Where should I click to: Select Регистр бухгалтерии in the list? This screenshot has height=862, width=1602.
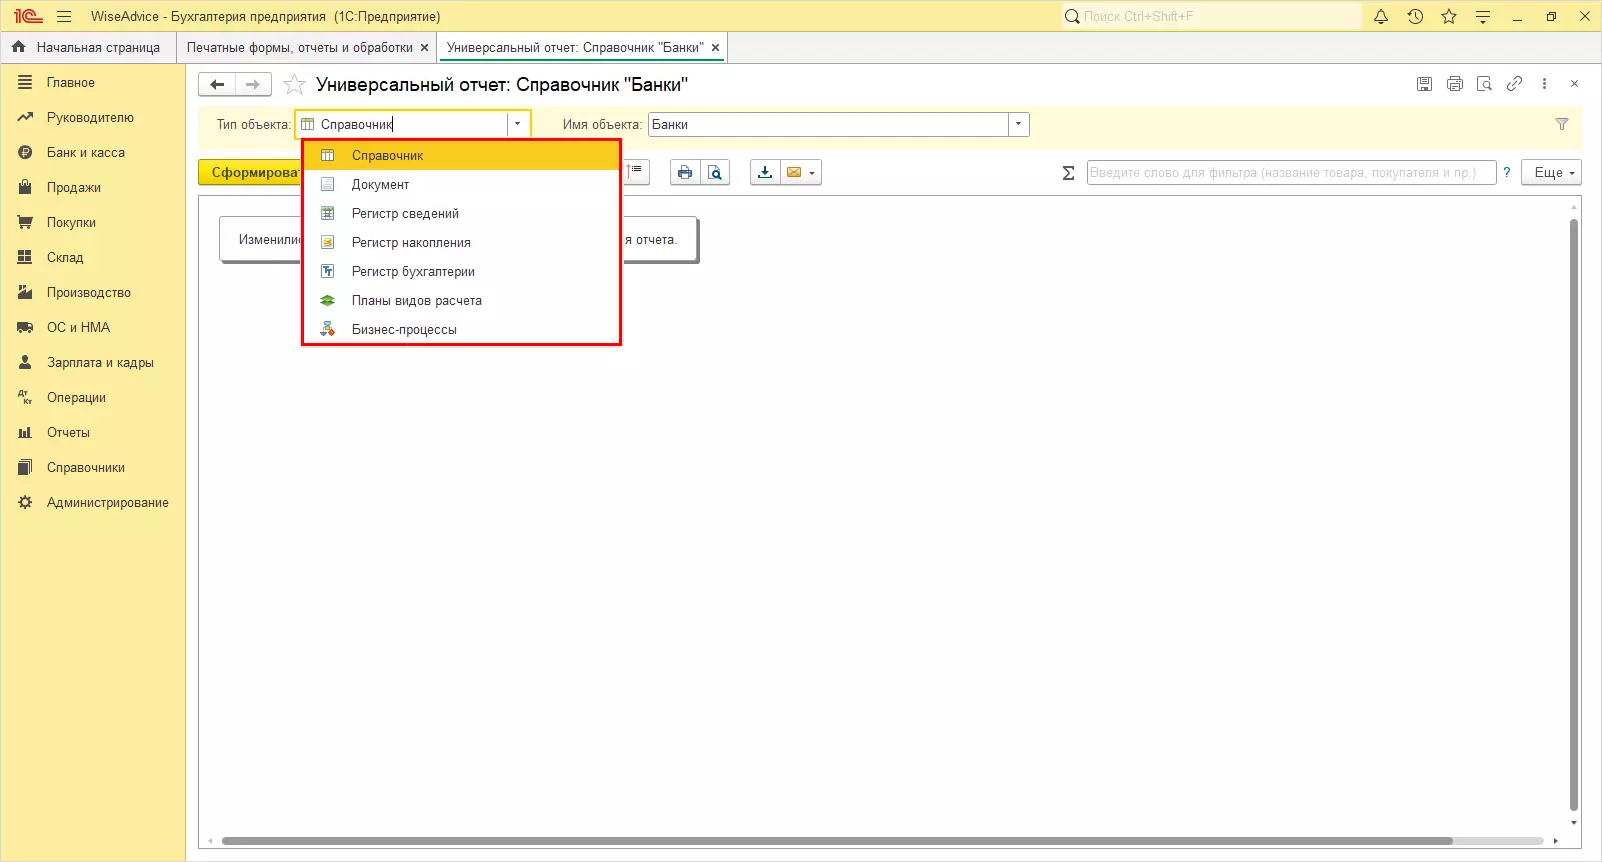[x=461, y=272]
